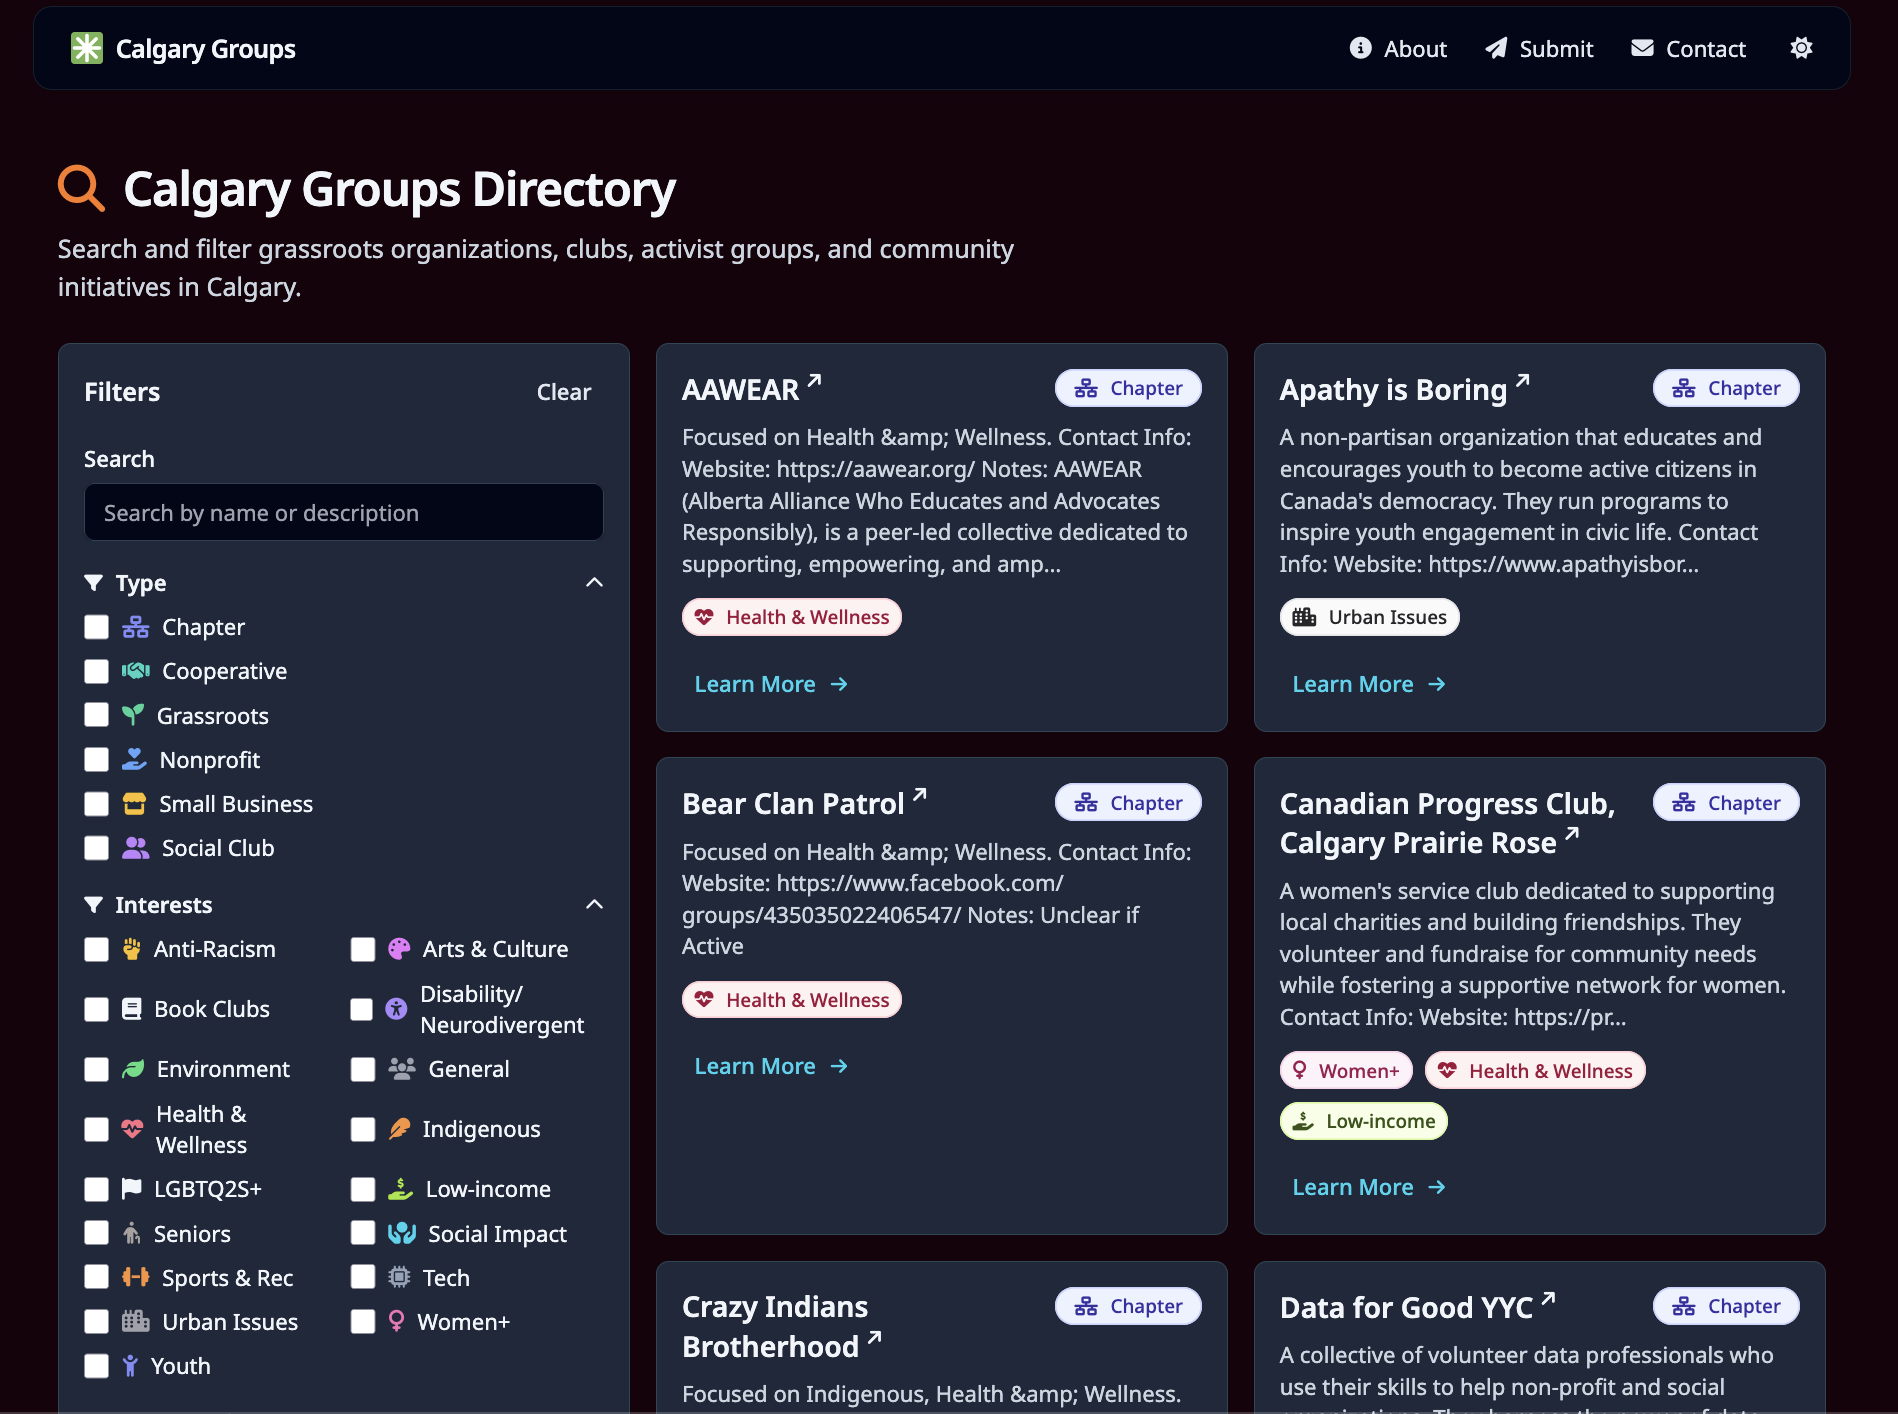Collapse the Interests filter section

pos(594,904)
